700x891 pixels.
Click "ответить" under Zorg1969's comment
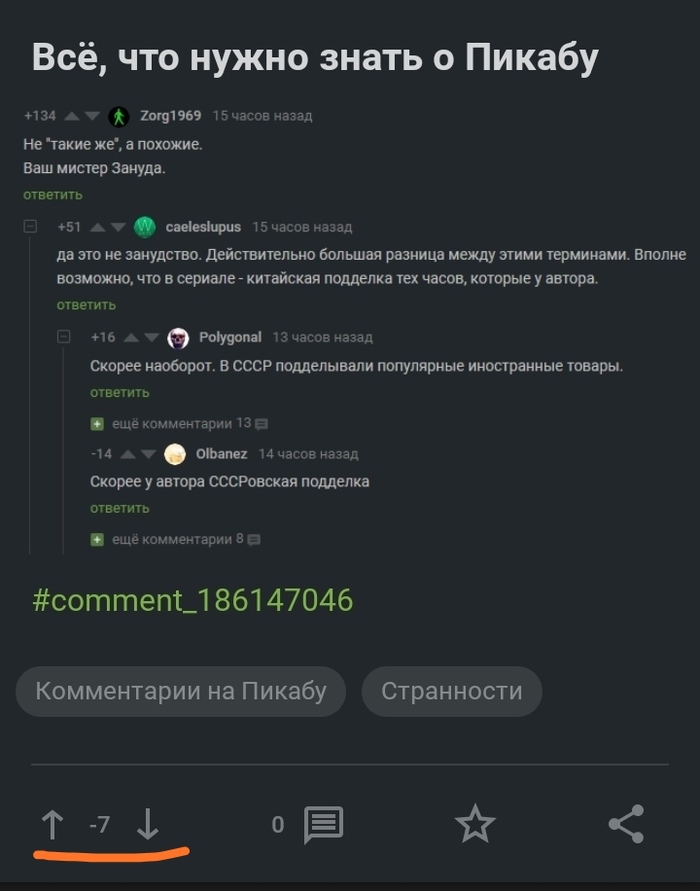coord(53,194)
